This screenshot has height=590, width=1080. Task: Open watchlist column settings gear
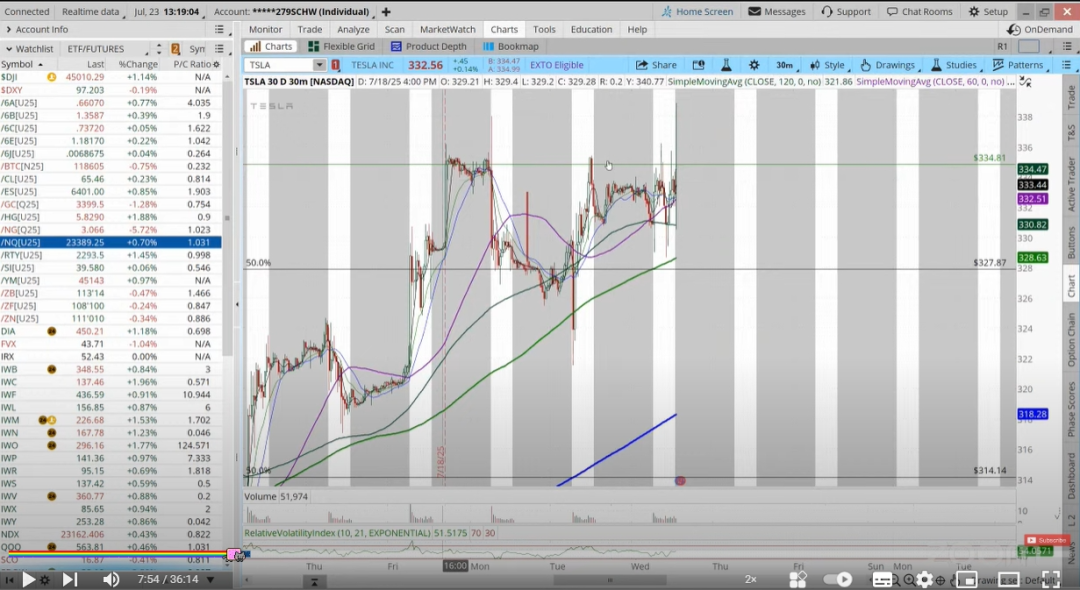tap(216, 64)
